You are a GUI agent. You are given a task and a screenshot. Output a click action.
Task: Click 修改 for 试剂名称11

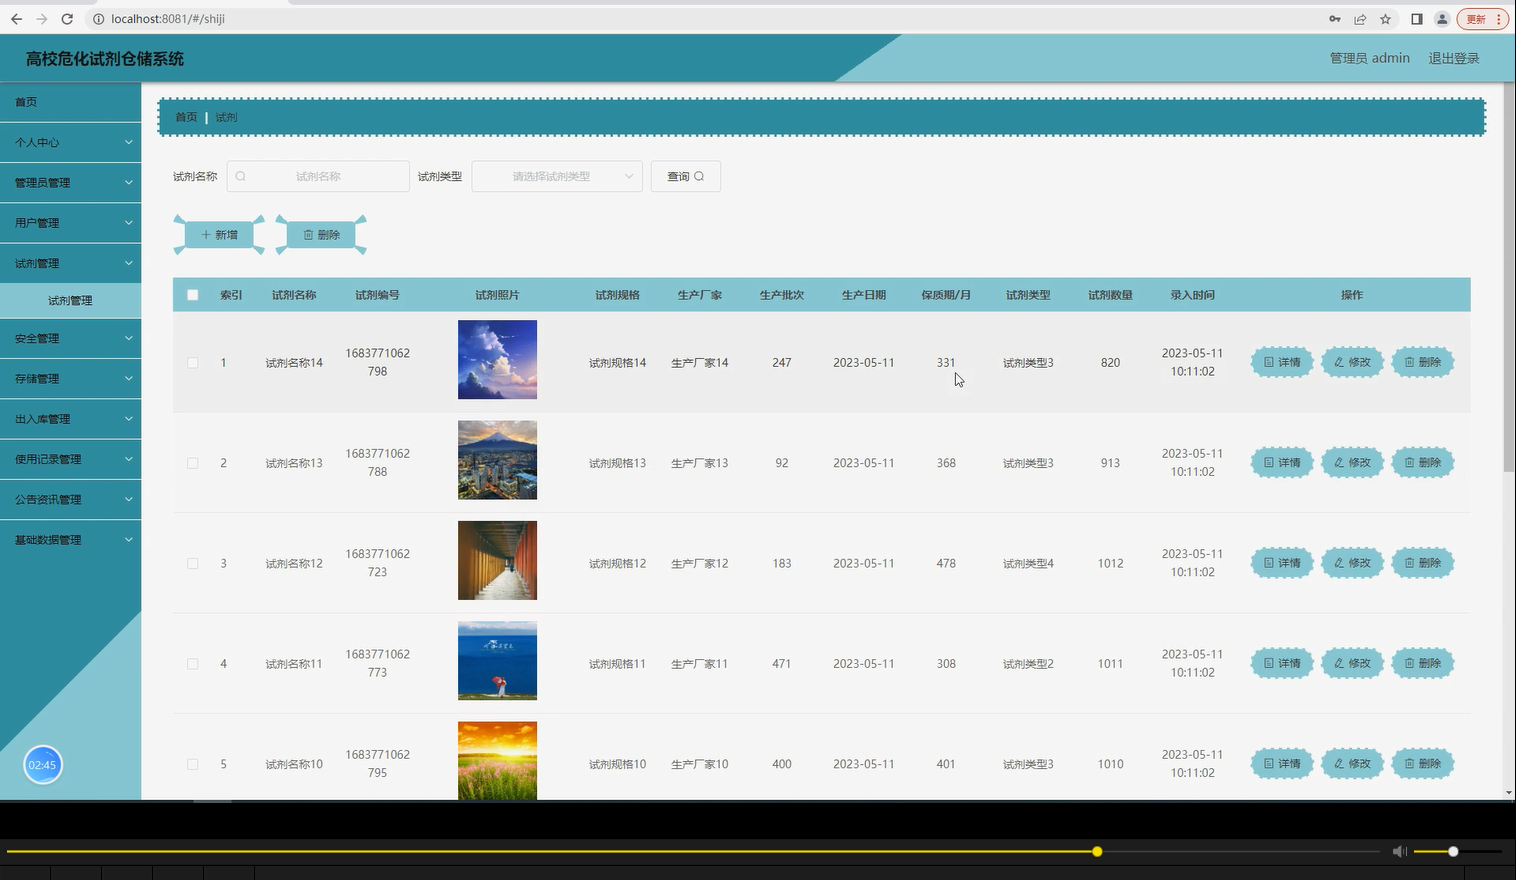click(x=1352, y=663)
